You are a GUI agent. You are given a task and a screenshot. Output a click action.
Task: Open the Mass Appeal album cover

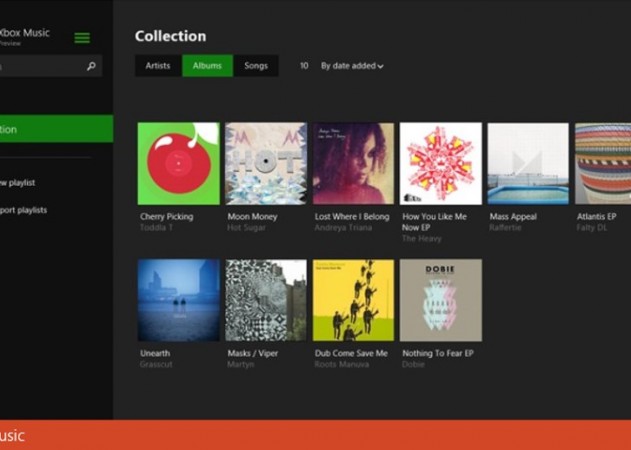[527, 163]
